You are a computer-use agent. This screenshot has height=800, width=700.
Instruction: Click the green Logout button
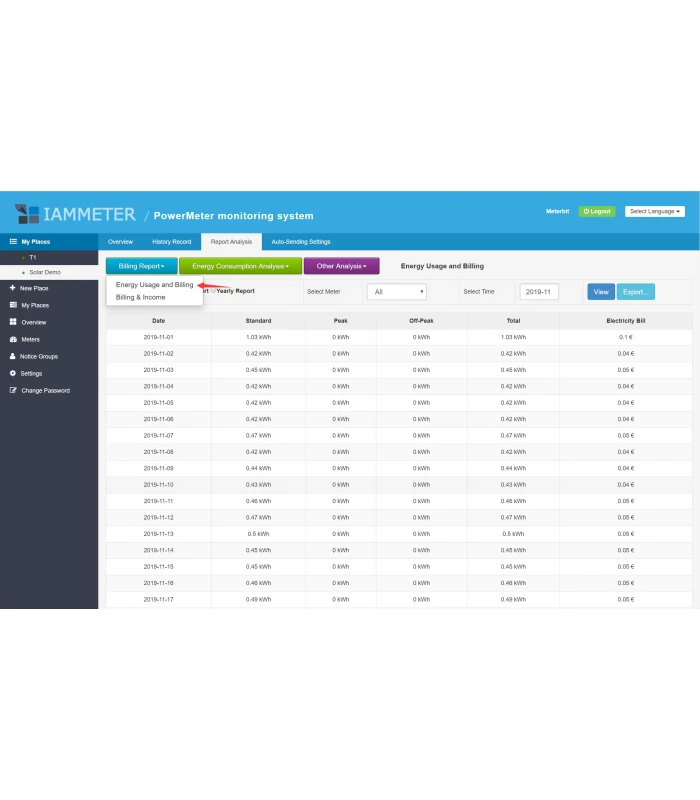point(597,211)
